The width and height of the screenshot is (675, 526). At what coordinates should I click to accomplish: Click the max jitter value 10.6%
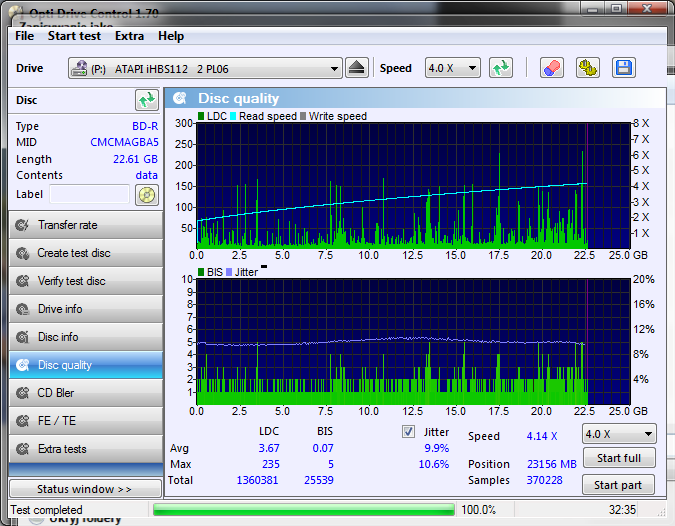coord(434,464)
